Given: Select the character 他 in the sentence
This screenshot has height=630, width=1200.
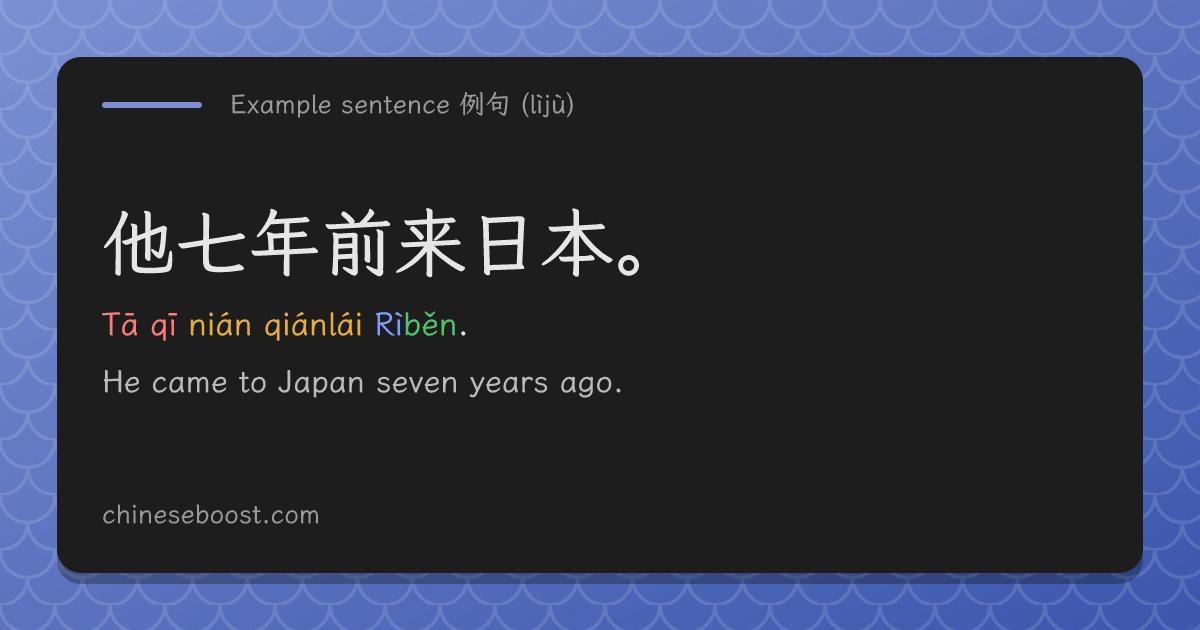Looking at the screenshot, I should click(x=139, y=245).
